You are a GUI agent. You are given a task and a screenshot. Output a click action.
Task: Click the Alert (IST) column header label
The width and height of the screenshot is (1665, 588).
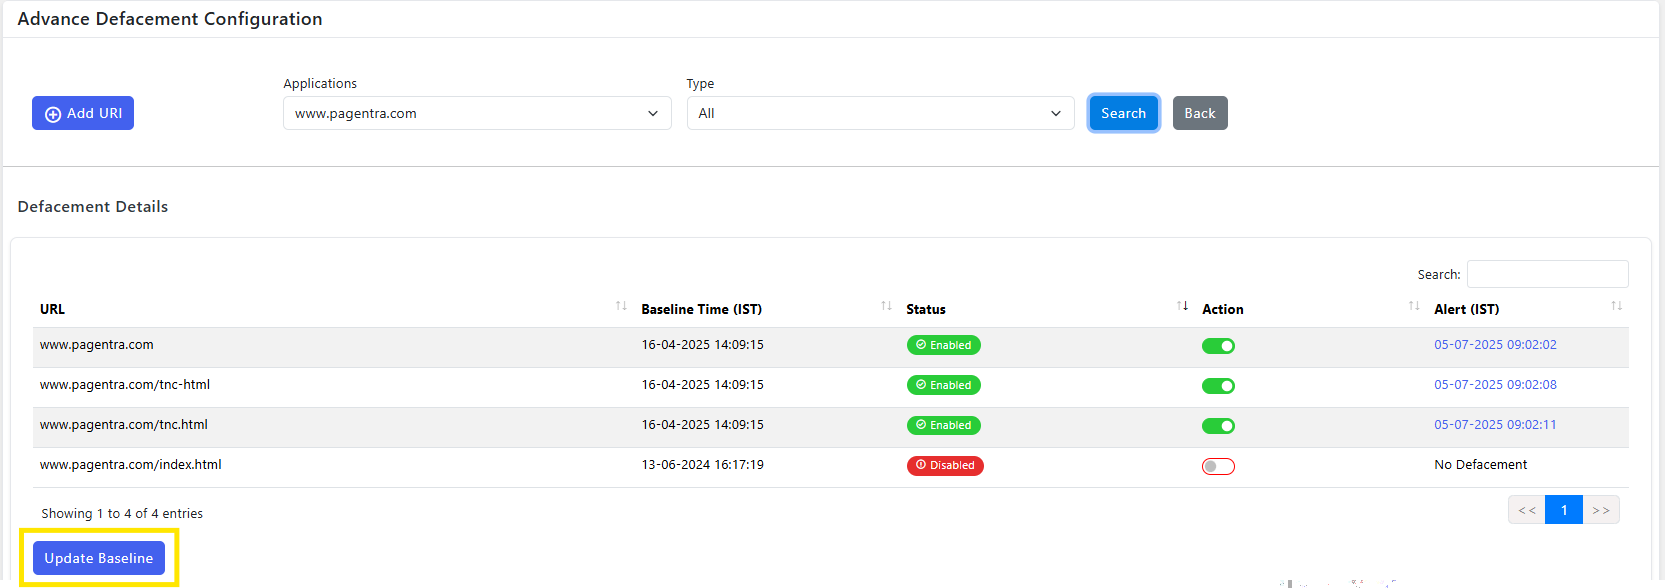(x=1467, y=309)
